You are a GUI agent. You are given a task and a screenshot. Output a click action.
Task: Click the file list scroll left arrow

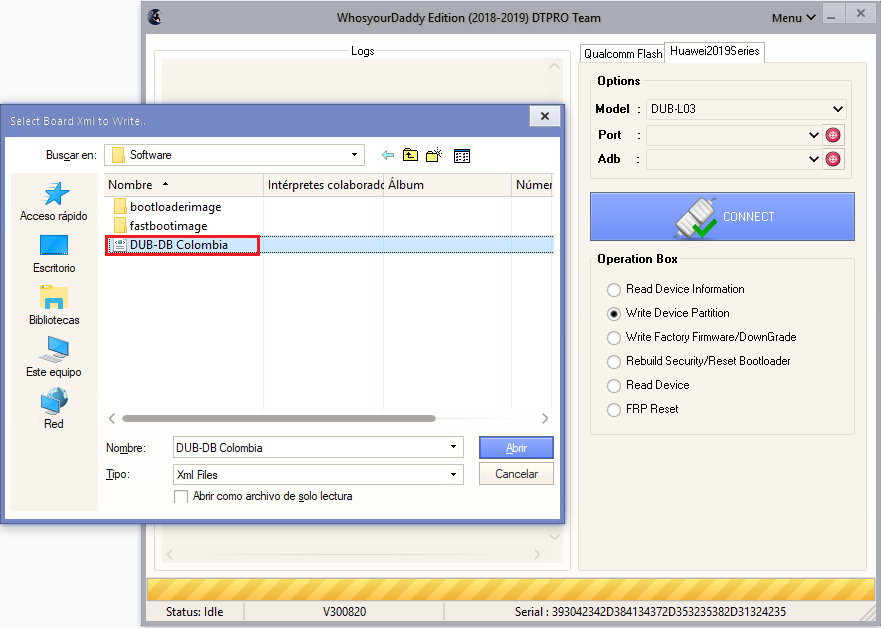(112, 418)
